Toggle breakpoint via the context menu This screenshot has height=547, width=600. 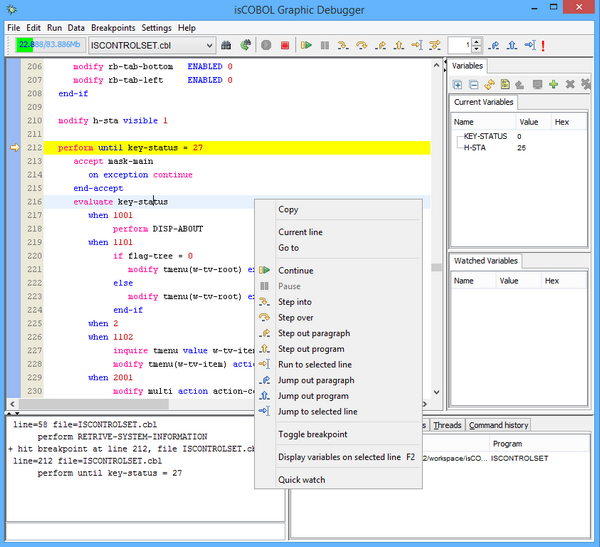click(312, 435)
